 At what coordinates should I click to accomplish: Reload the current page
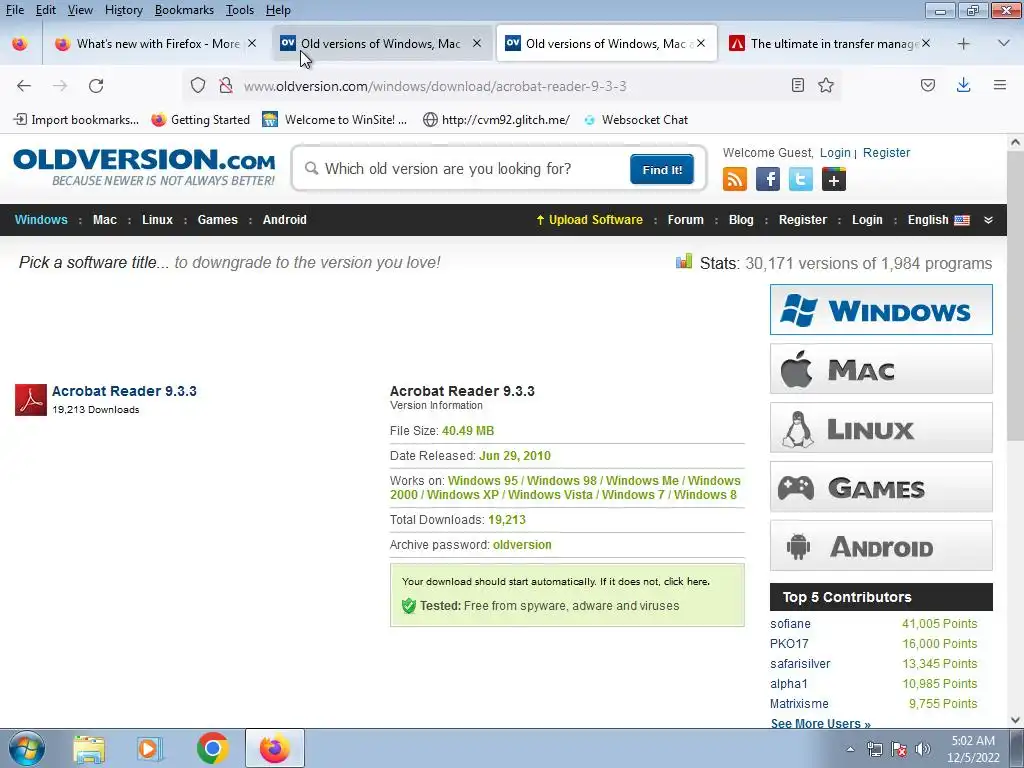pyautogui.click(x=96, y=86)
